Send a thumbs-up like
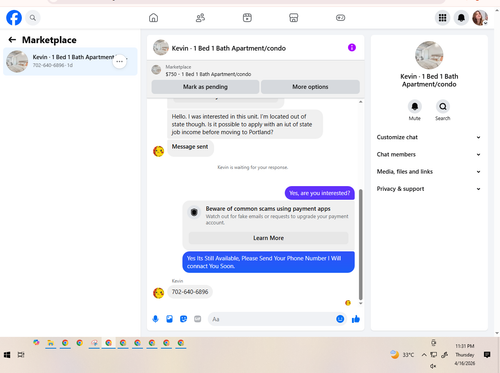This screenshot has width=500, height=373. 356,319
